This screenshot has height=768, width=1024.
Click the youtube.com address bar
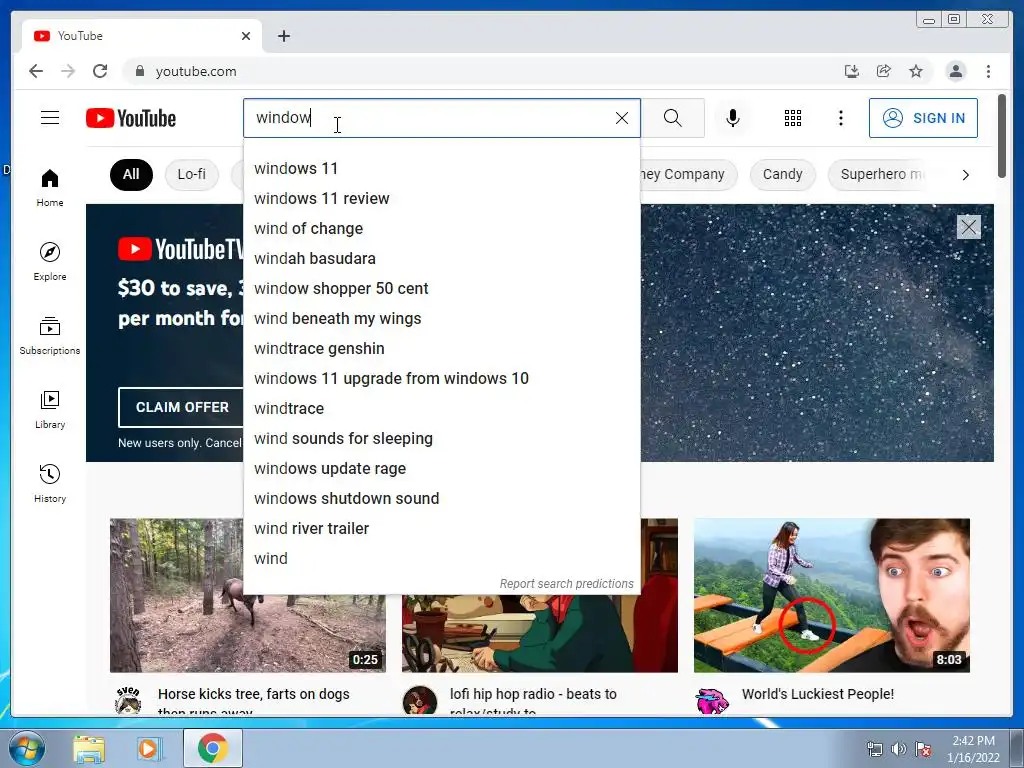coord(483,71)
